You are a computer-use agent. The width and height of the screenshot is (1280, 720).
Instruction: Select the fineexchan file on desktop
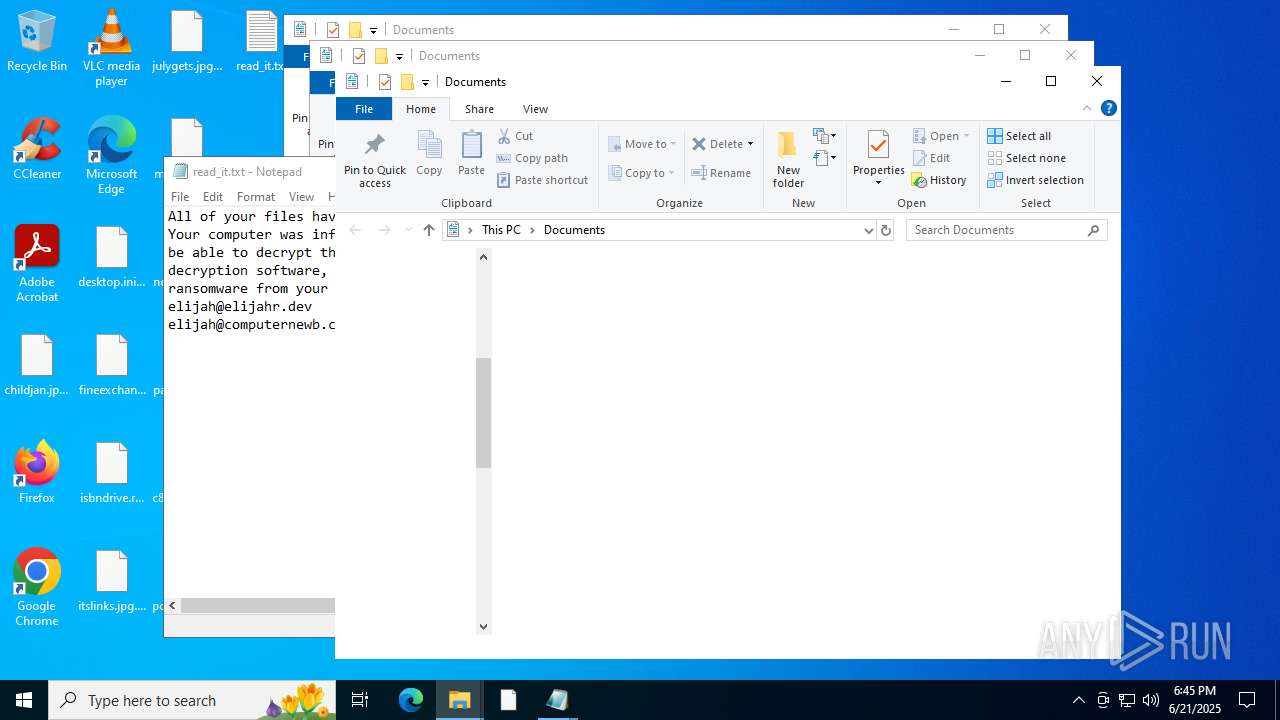click(111, 366)
